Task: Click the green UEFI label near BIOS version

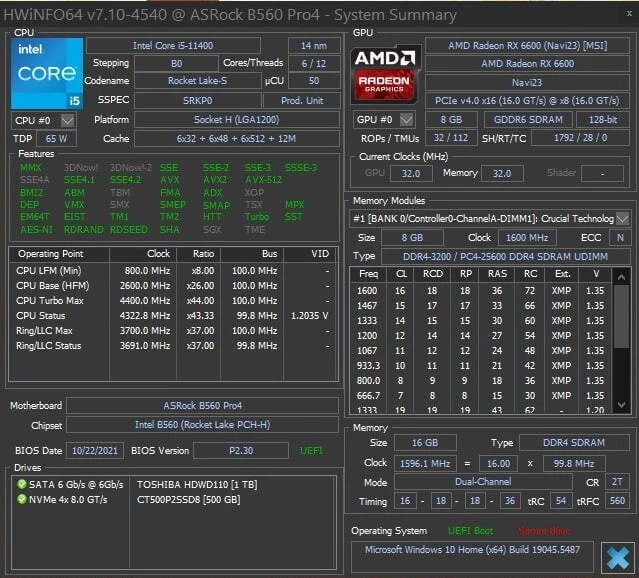Action: [311, 450]
